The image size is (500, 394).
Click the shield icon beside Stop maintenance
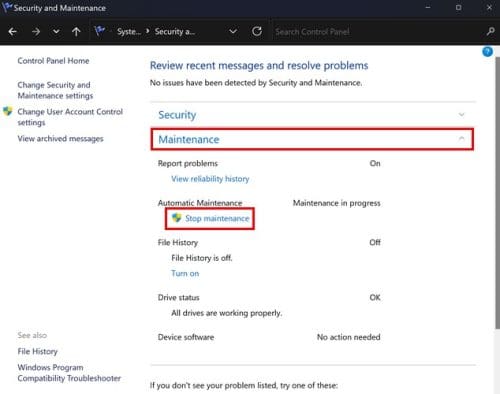coord(176,218)
